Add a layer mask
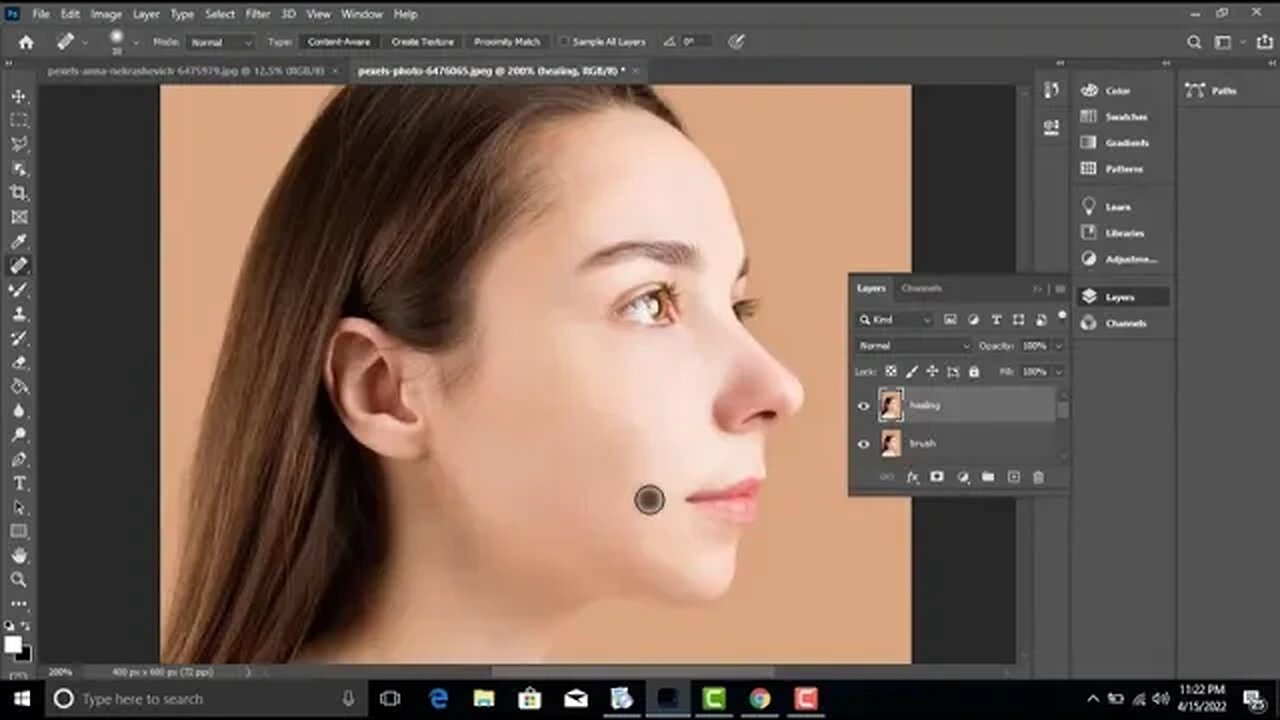This screenshot has height=720, width=1280. (937, 478)
